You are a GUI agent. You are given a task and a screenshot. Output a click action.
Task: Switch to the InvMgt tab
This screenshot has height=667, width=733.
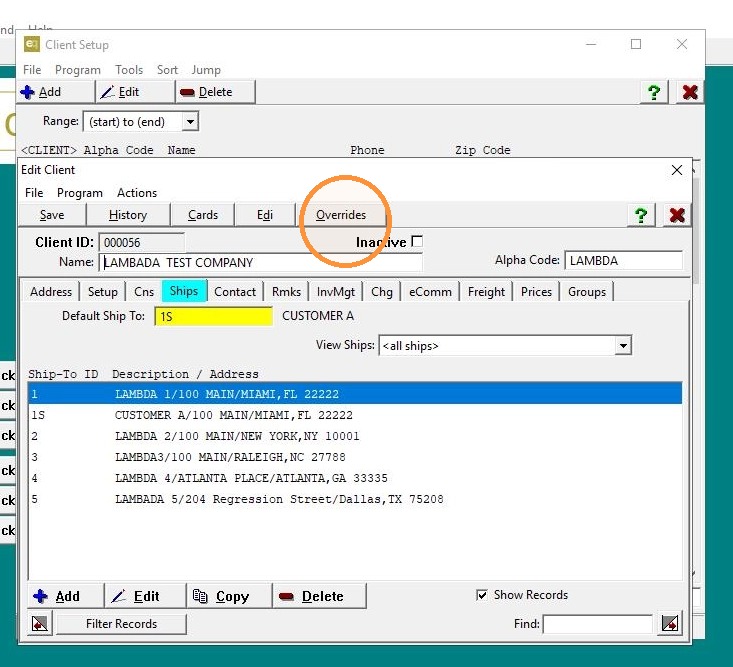coord(336,292)
